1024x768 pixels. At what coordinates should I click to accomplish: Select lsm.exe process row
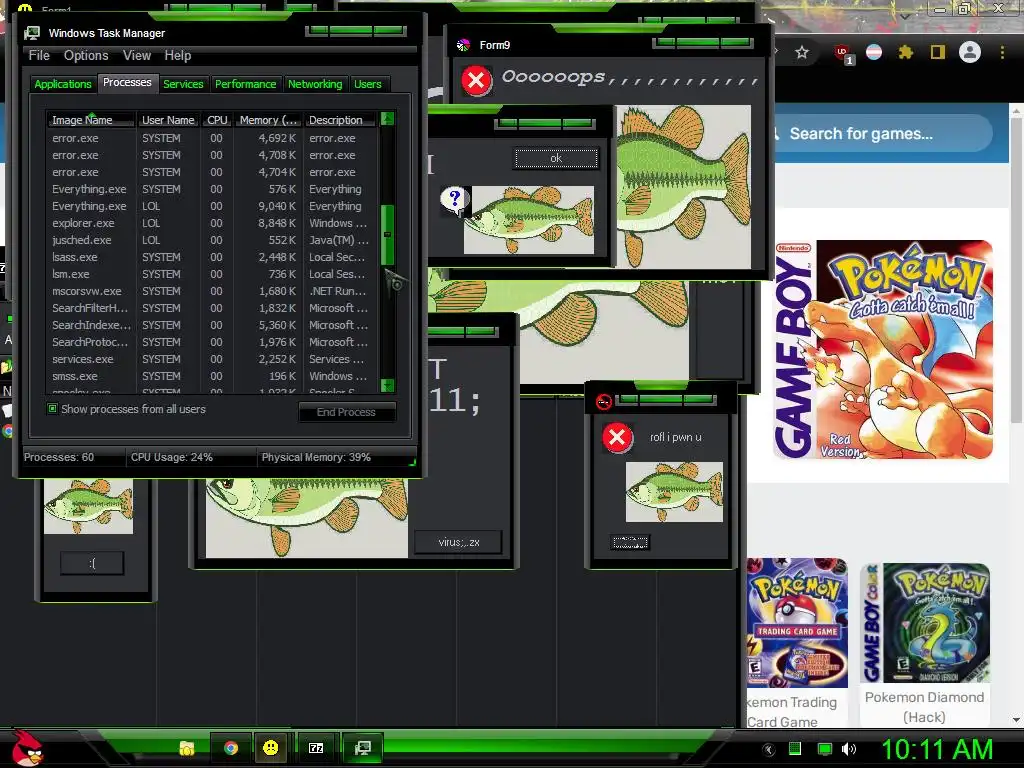(x=212, y=274)
